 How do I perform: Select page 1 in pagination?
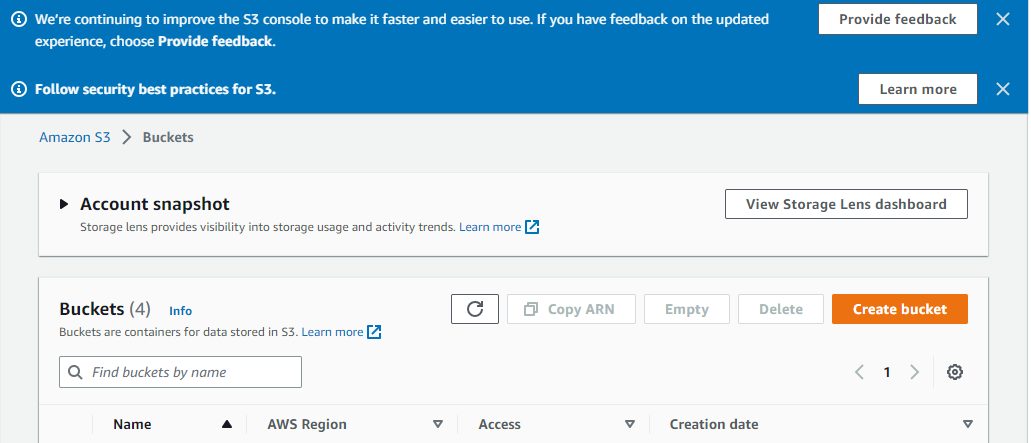pyautogui.click(x=886, y=372)
